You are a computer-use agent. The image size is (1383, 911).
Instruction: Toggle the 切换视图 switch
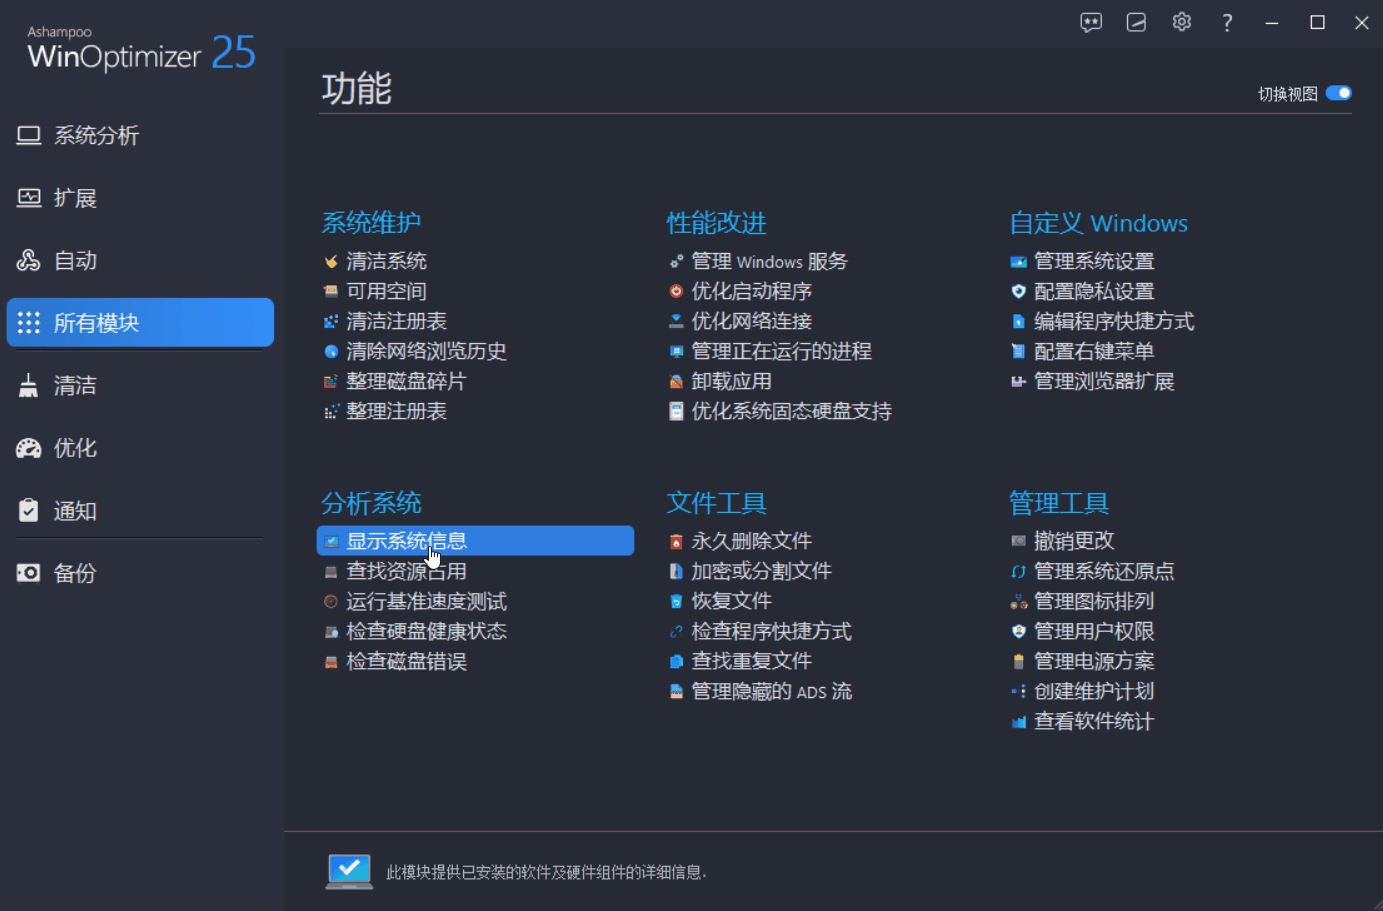pyautogui.click(x=1338, y=93)
